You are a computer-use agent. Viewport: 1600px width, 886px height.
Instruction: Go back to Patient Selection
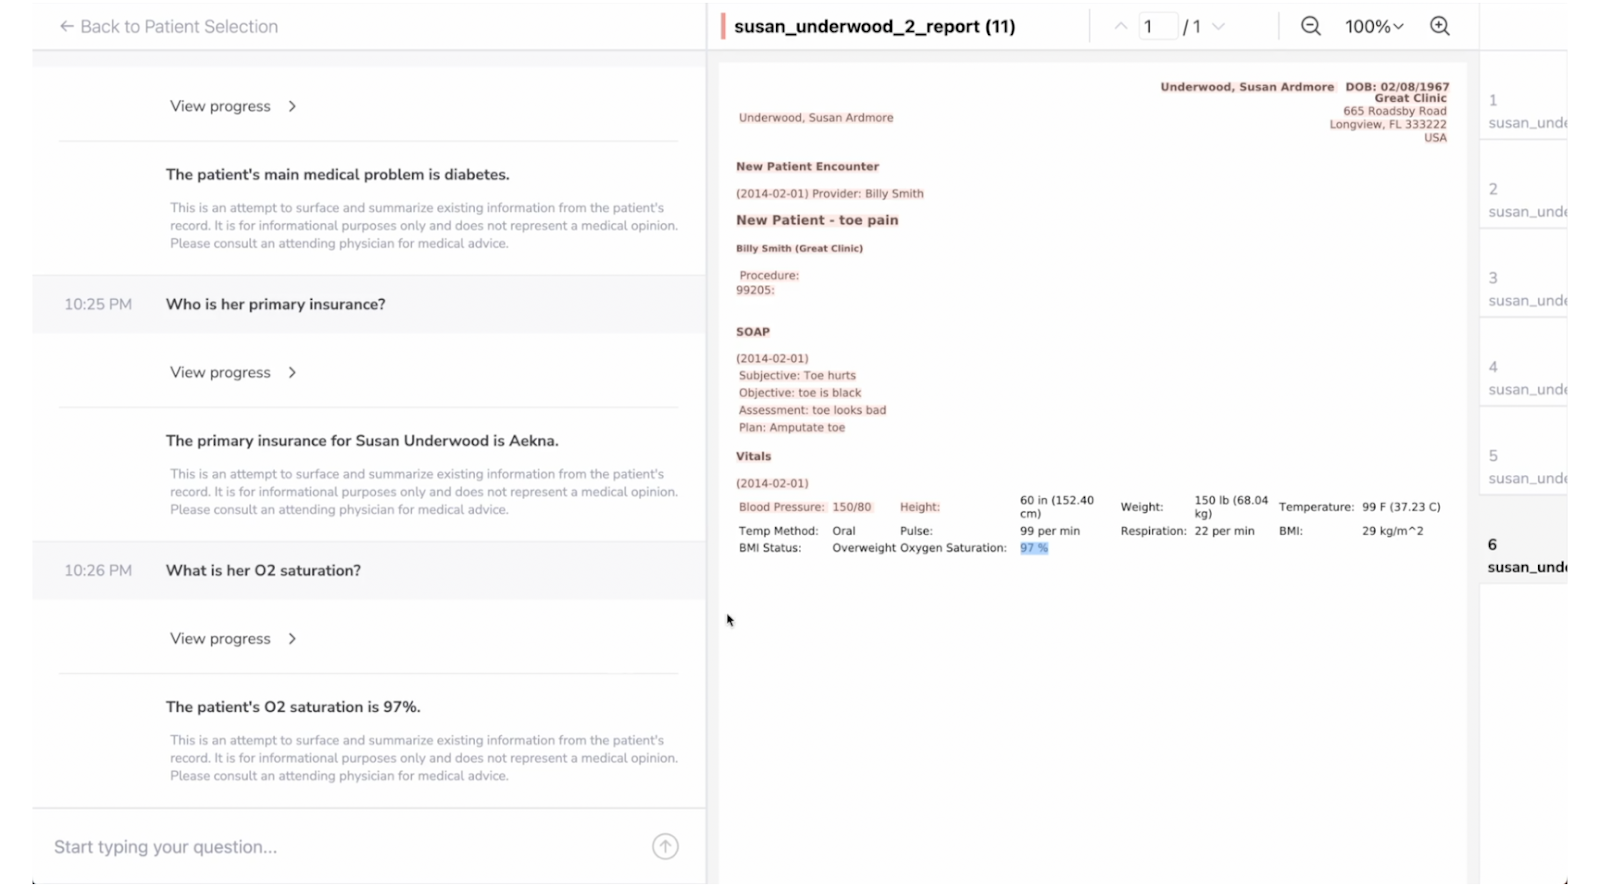168,27
